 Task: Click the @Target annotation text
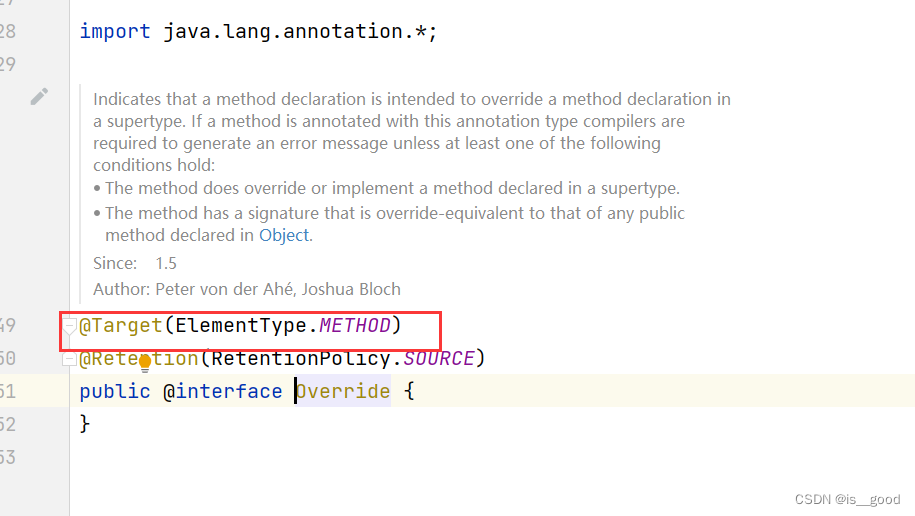121,326
